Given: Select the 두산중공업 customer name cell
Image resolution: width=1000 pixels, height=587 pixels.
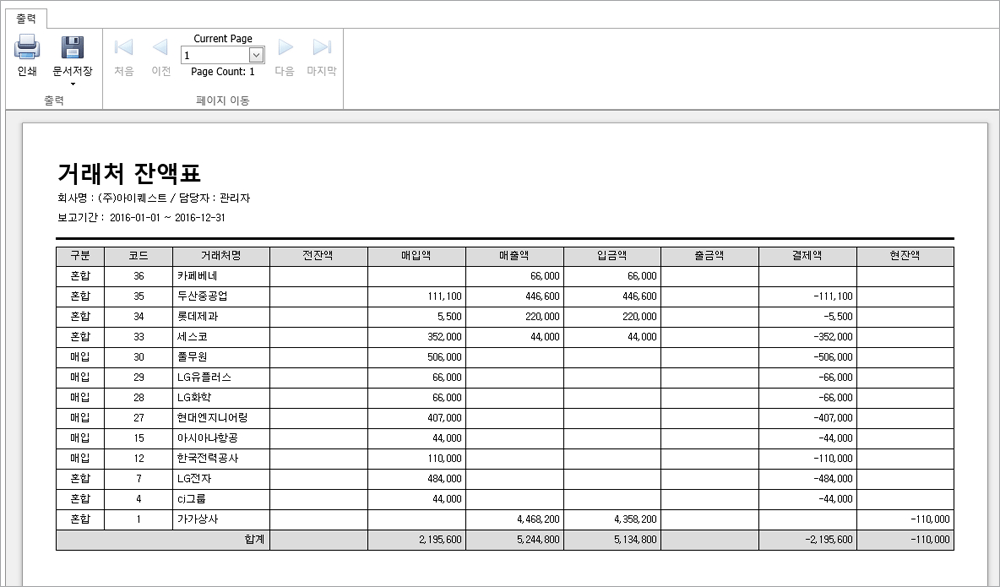Looking at the screenshot, I should [221, 297].
